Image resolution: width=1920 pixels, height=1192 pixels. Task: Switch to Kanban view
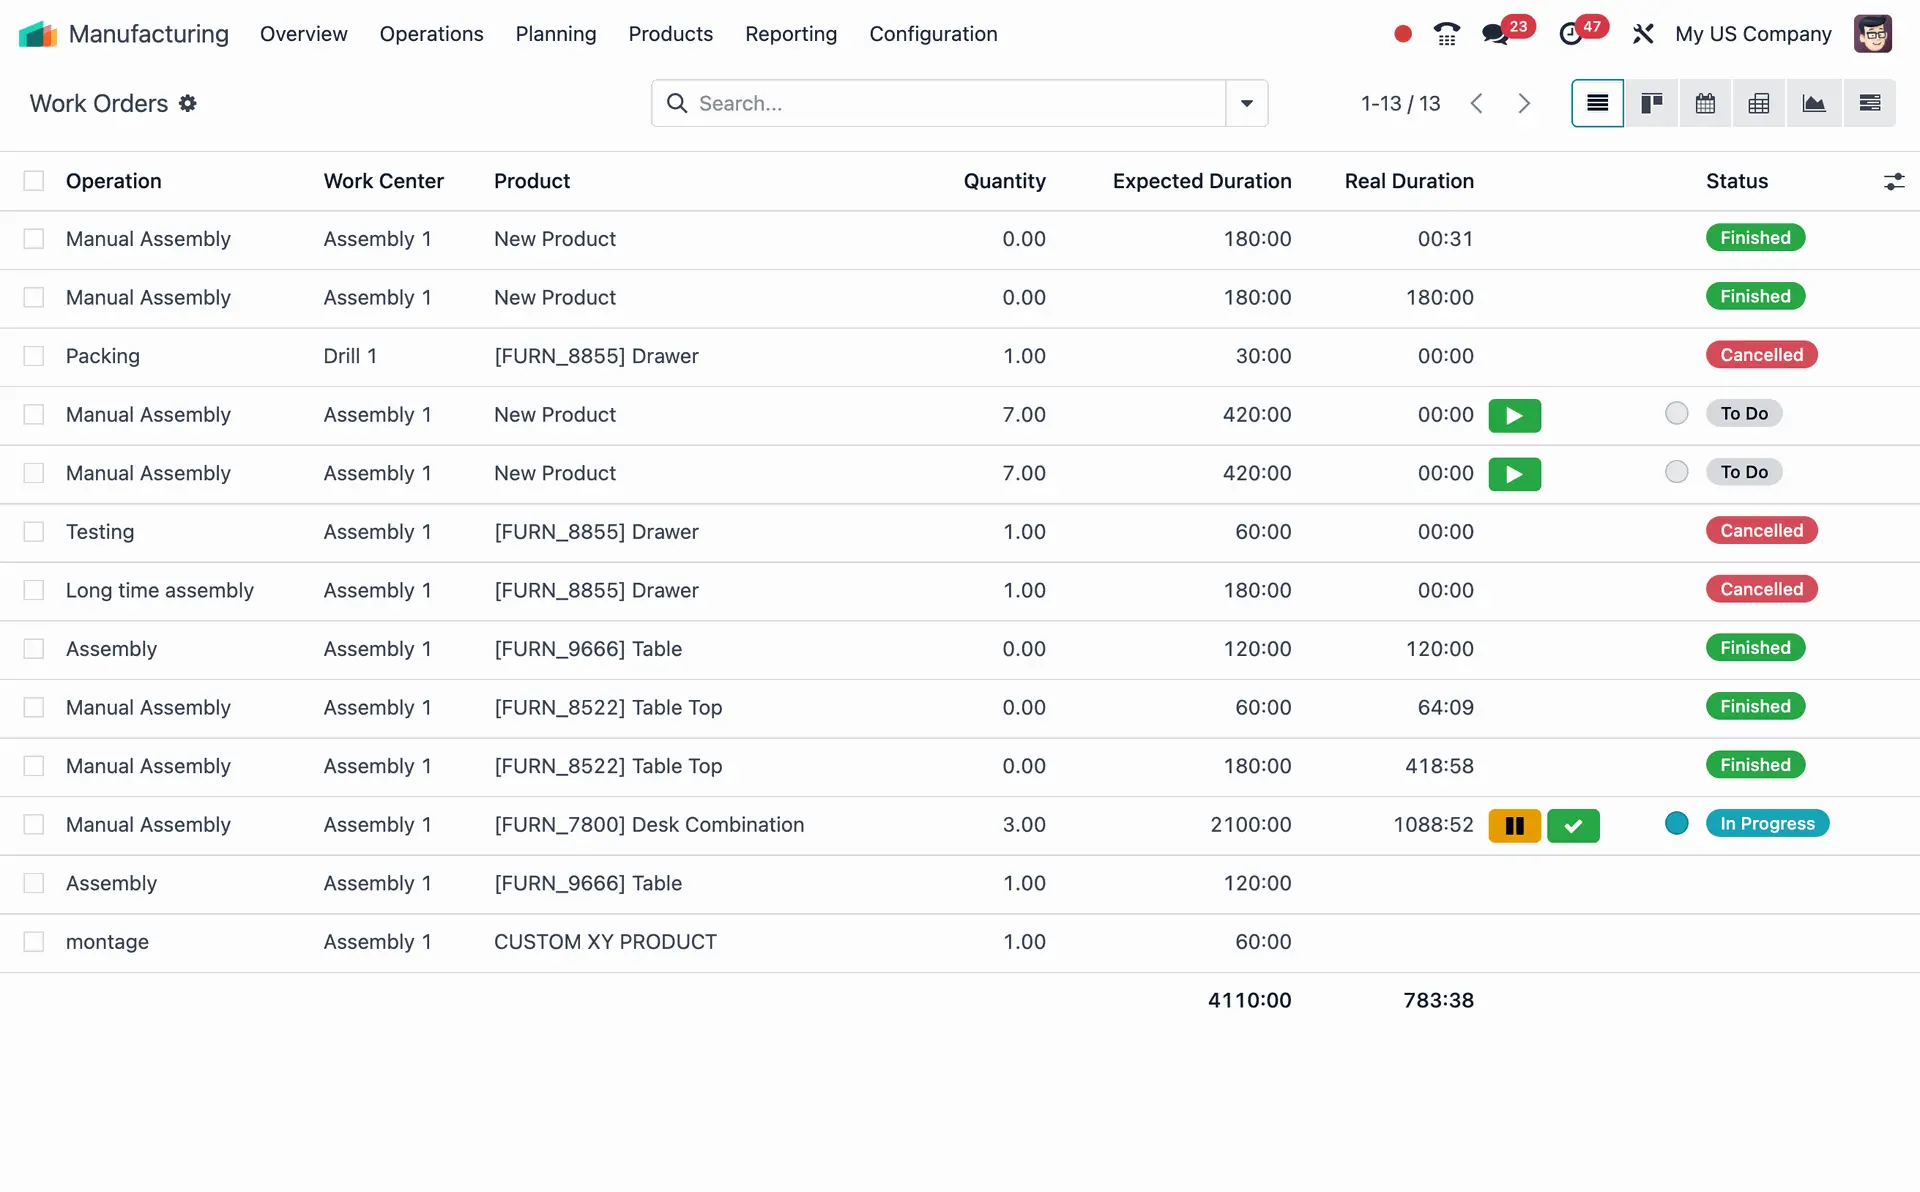coord(1651,103)
